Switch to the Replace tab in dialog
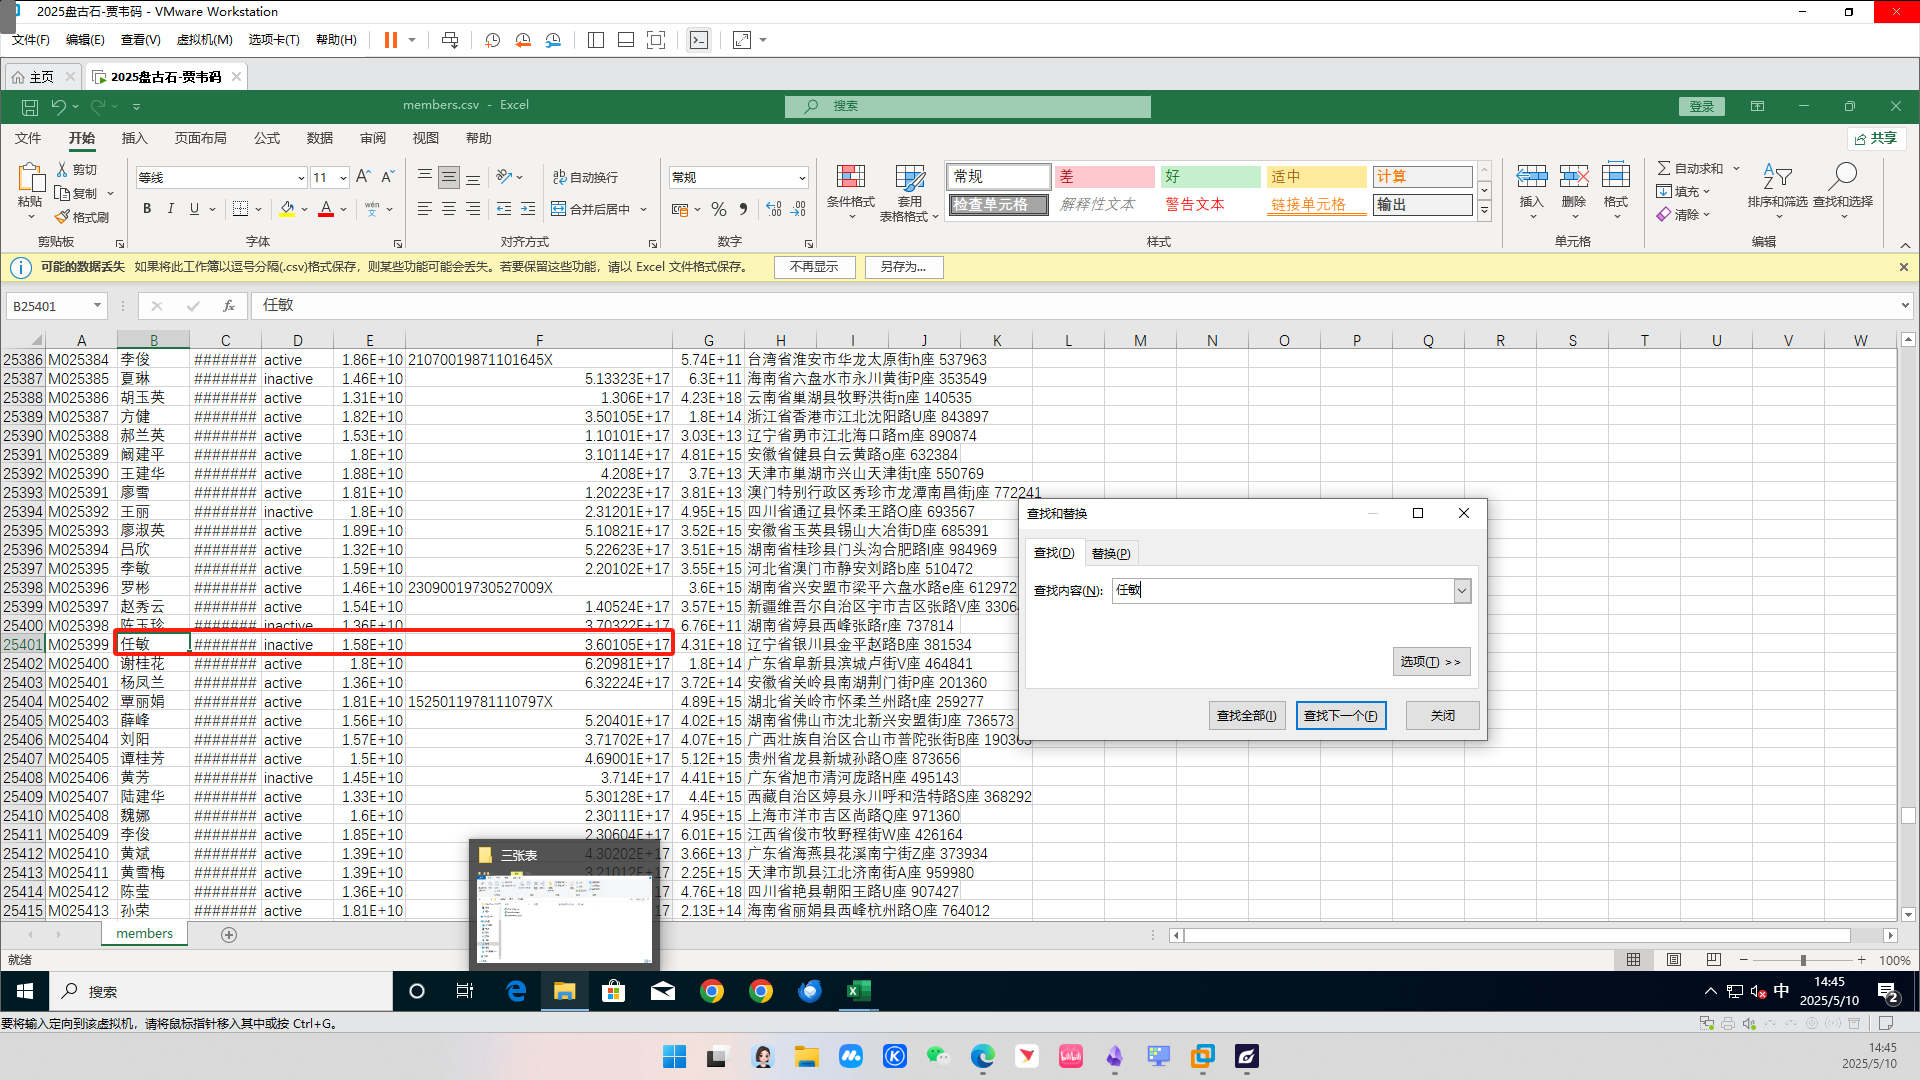1920x1080 pixels. pos(1110,553)
